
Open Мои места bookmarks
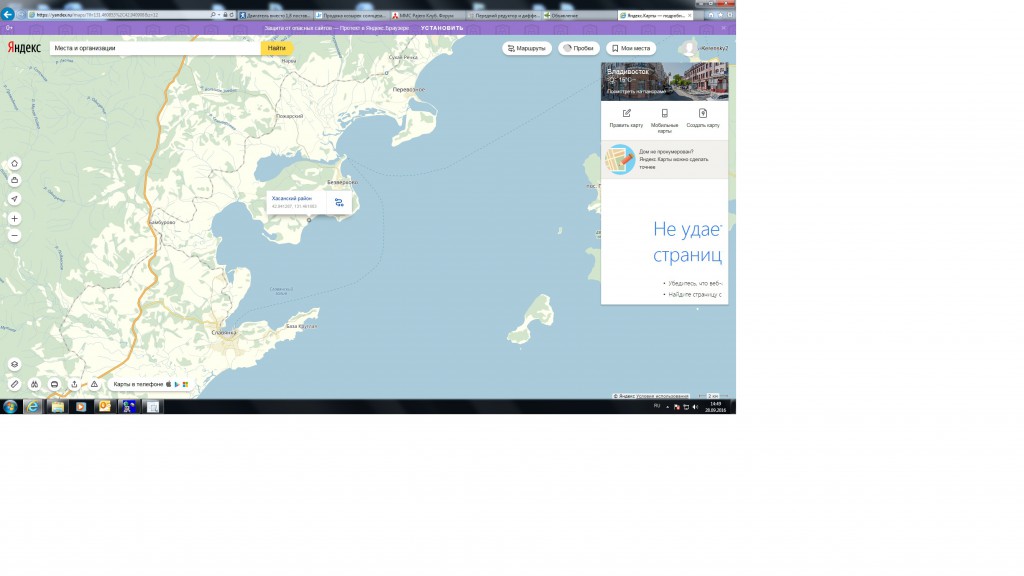(630, 48)
